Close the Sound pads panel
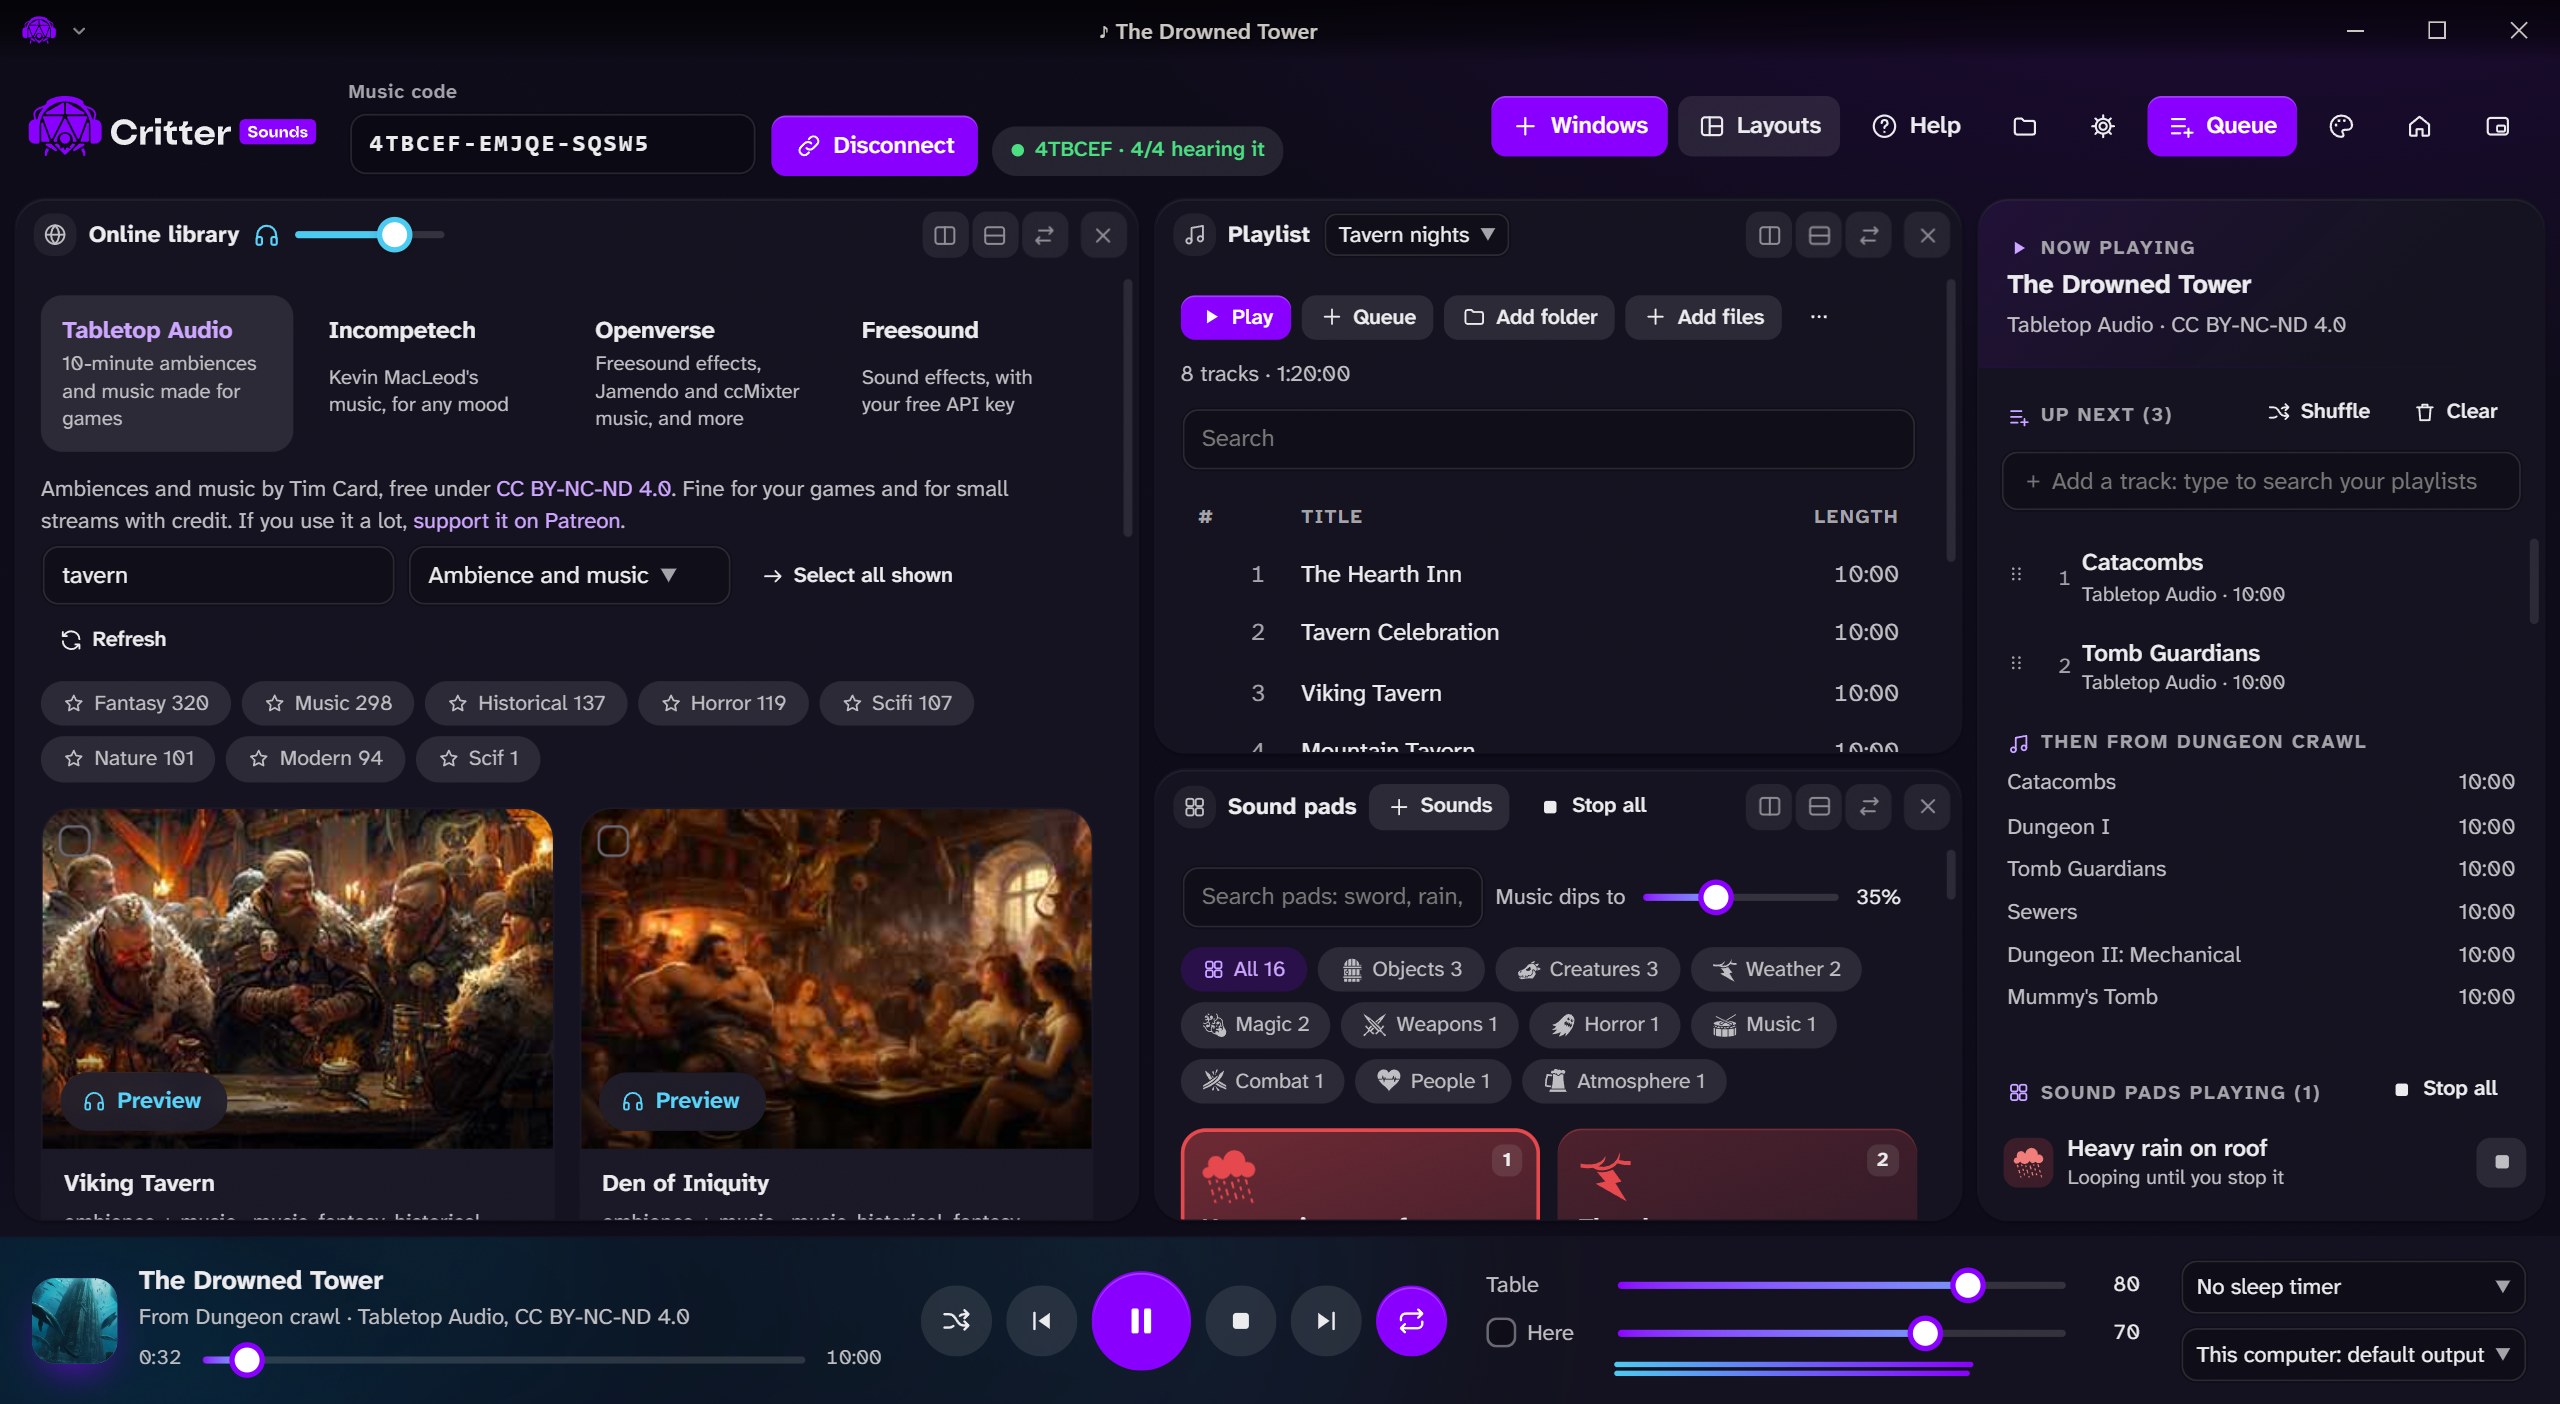Screen dimensions: 2560x1404 pos(1927,806)
